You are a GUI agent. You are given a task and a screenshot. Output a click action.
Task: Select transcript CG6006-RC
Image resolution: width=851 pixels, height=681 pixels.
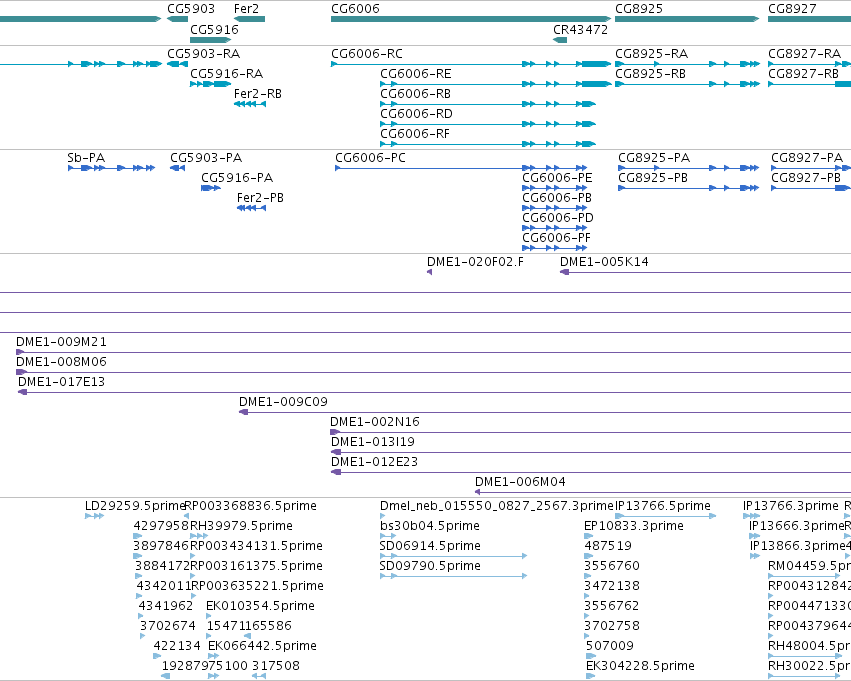(x=367, y=54)
